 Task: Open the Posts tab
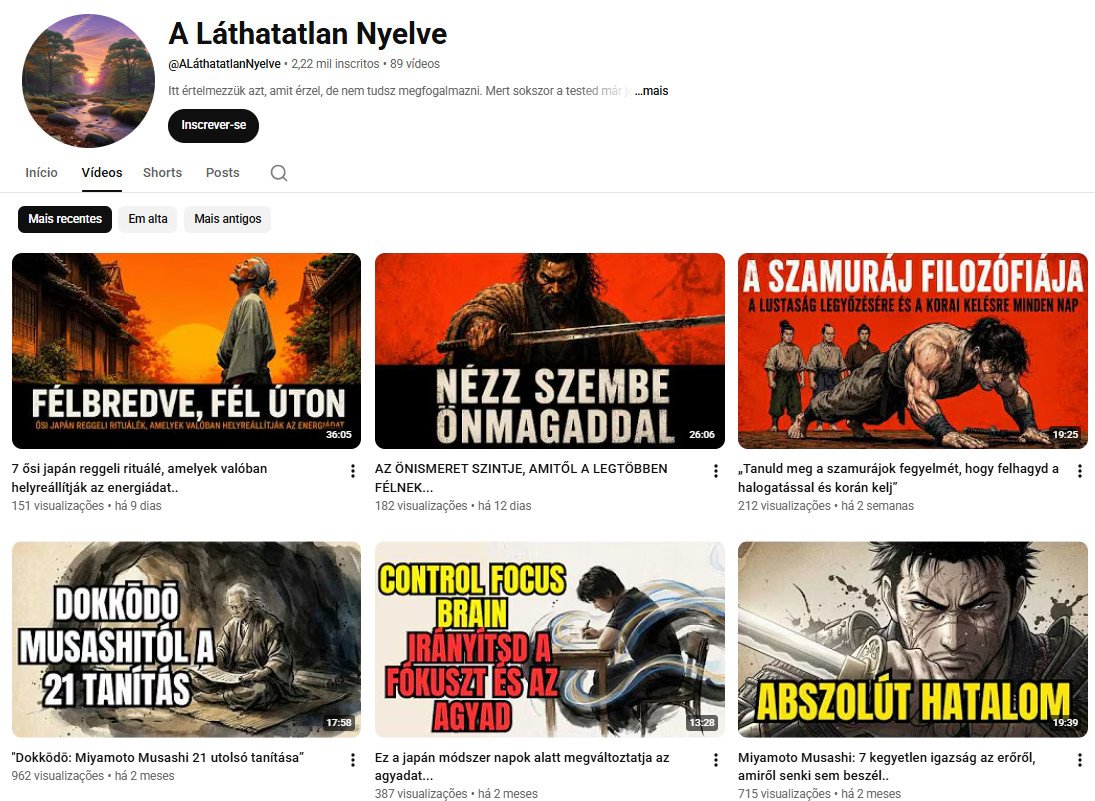pyautogui.click(x=222, y=172)
